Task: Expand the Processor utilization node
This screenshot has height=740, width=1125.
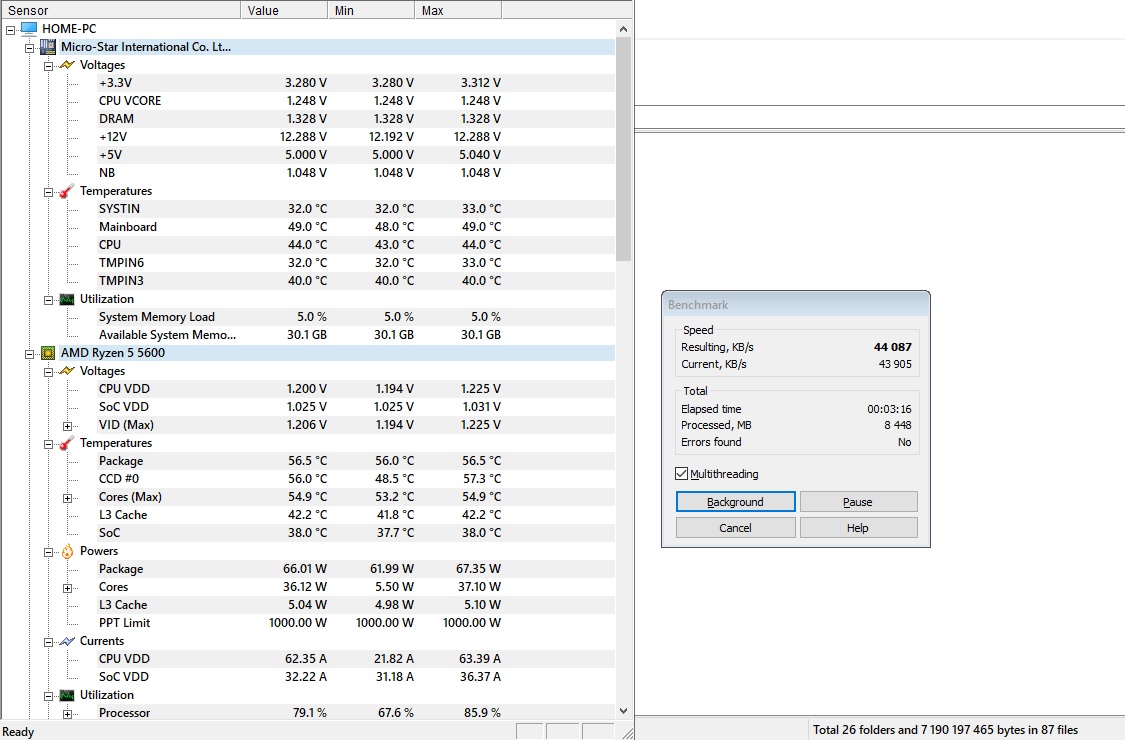Action: click(68, 713)
